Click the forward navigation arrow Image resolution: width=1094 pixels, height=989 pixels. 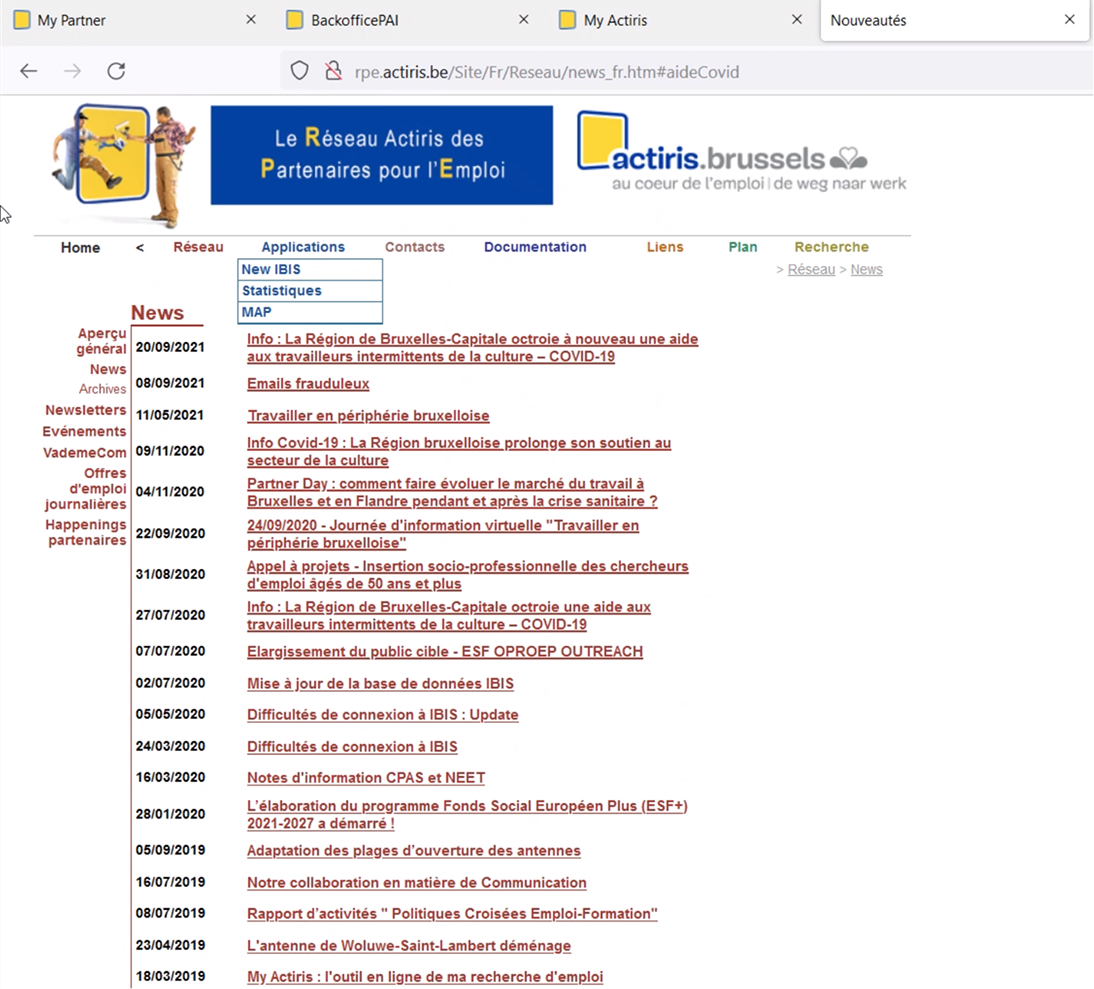73,71
